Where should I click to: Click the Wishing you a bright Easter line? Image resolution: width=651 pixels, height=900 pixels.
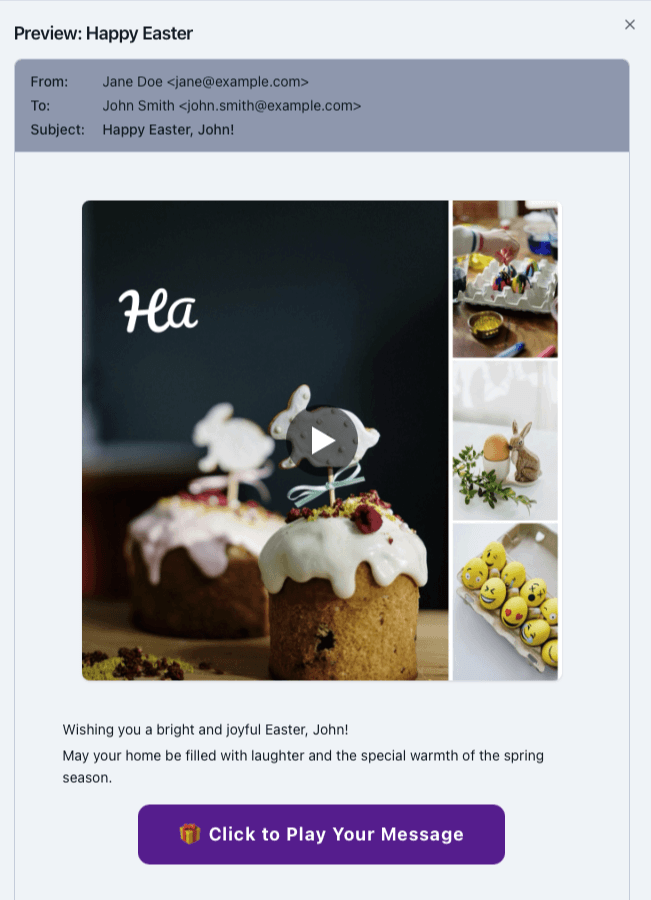[206, 730]
